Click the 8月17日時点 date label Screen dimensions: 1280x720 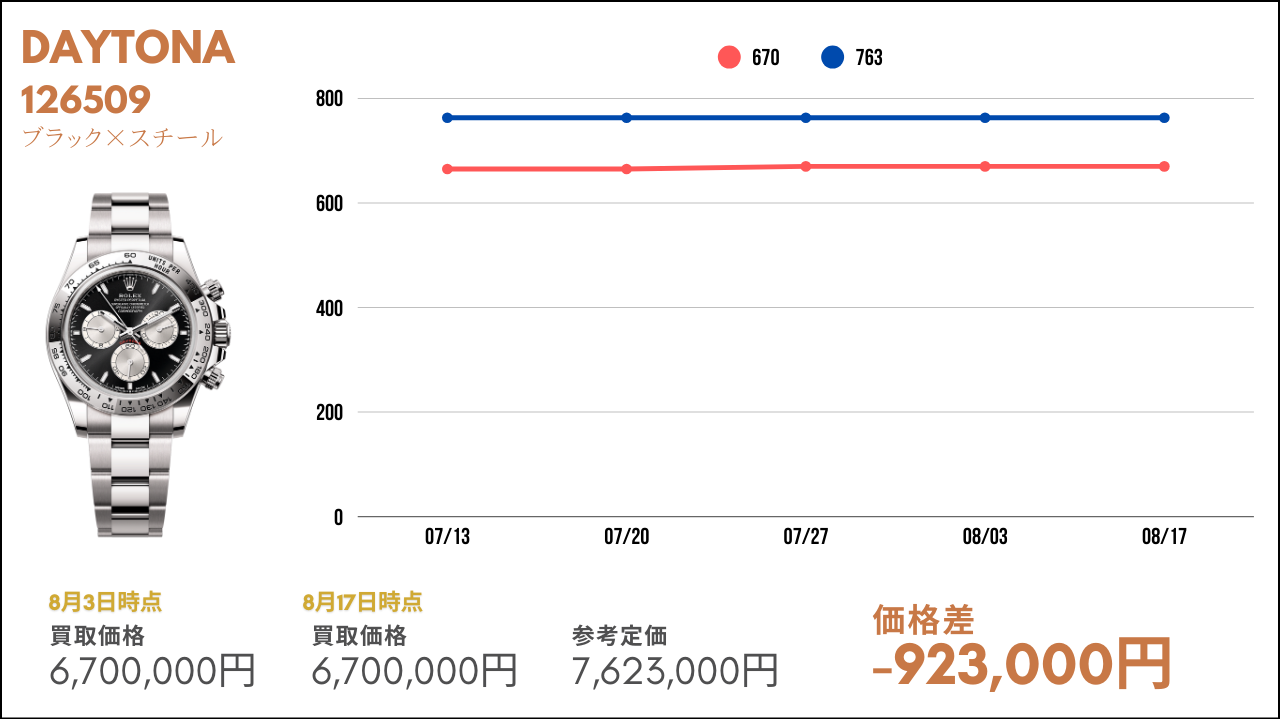[x=362, y=602]
